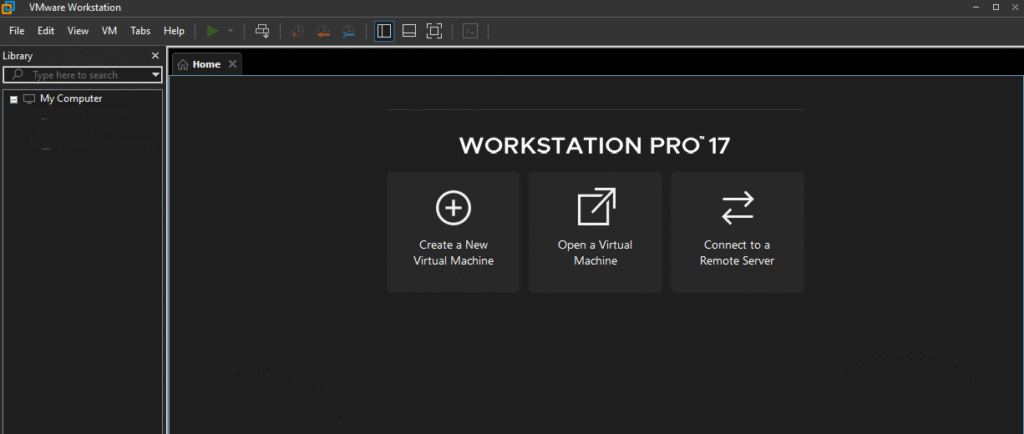Screen dimensions: 1024x434
Task: Open the File menu
Action: pos(17,31)
